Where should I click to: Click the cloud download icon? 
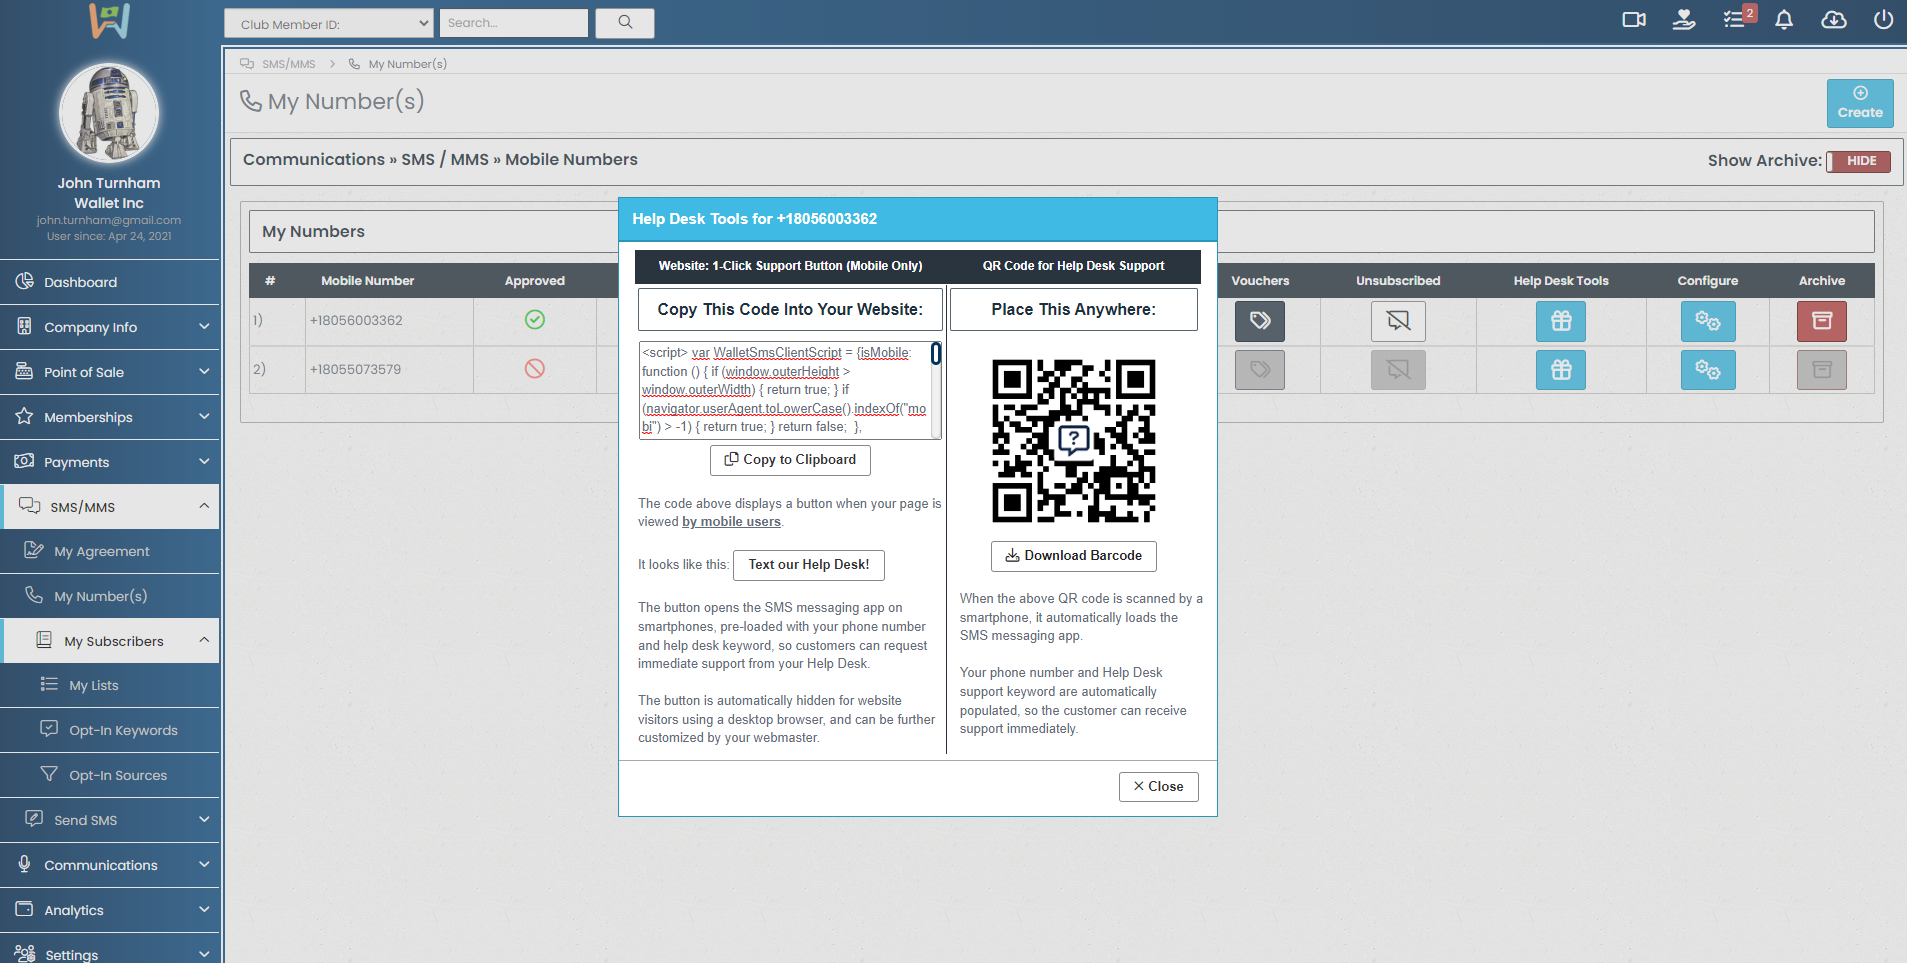[x=1834, y=20]
